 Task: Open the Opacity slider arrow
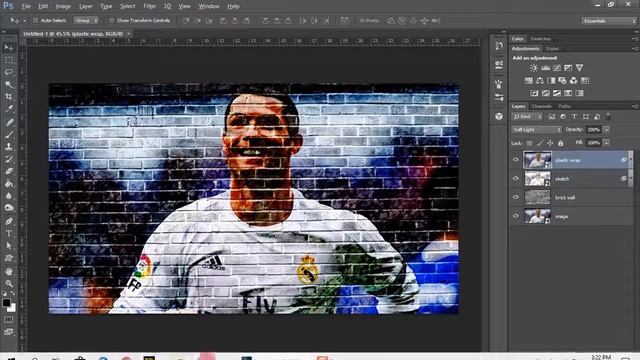[x=606, y=130]
